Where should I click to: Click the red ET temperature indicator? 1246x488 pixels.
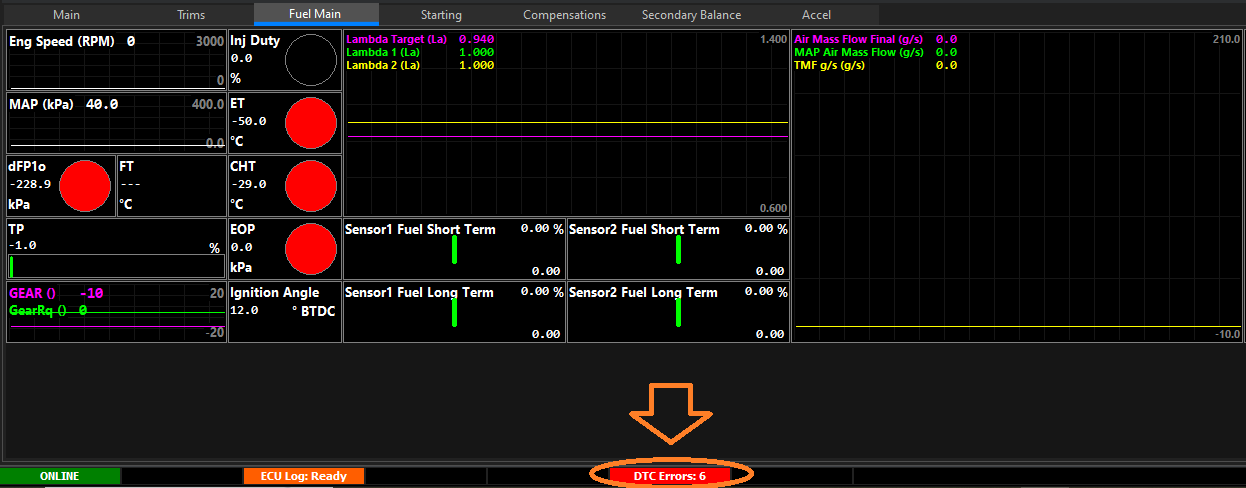[310, 123]
